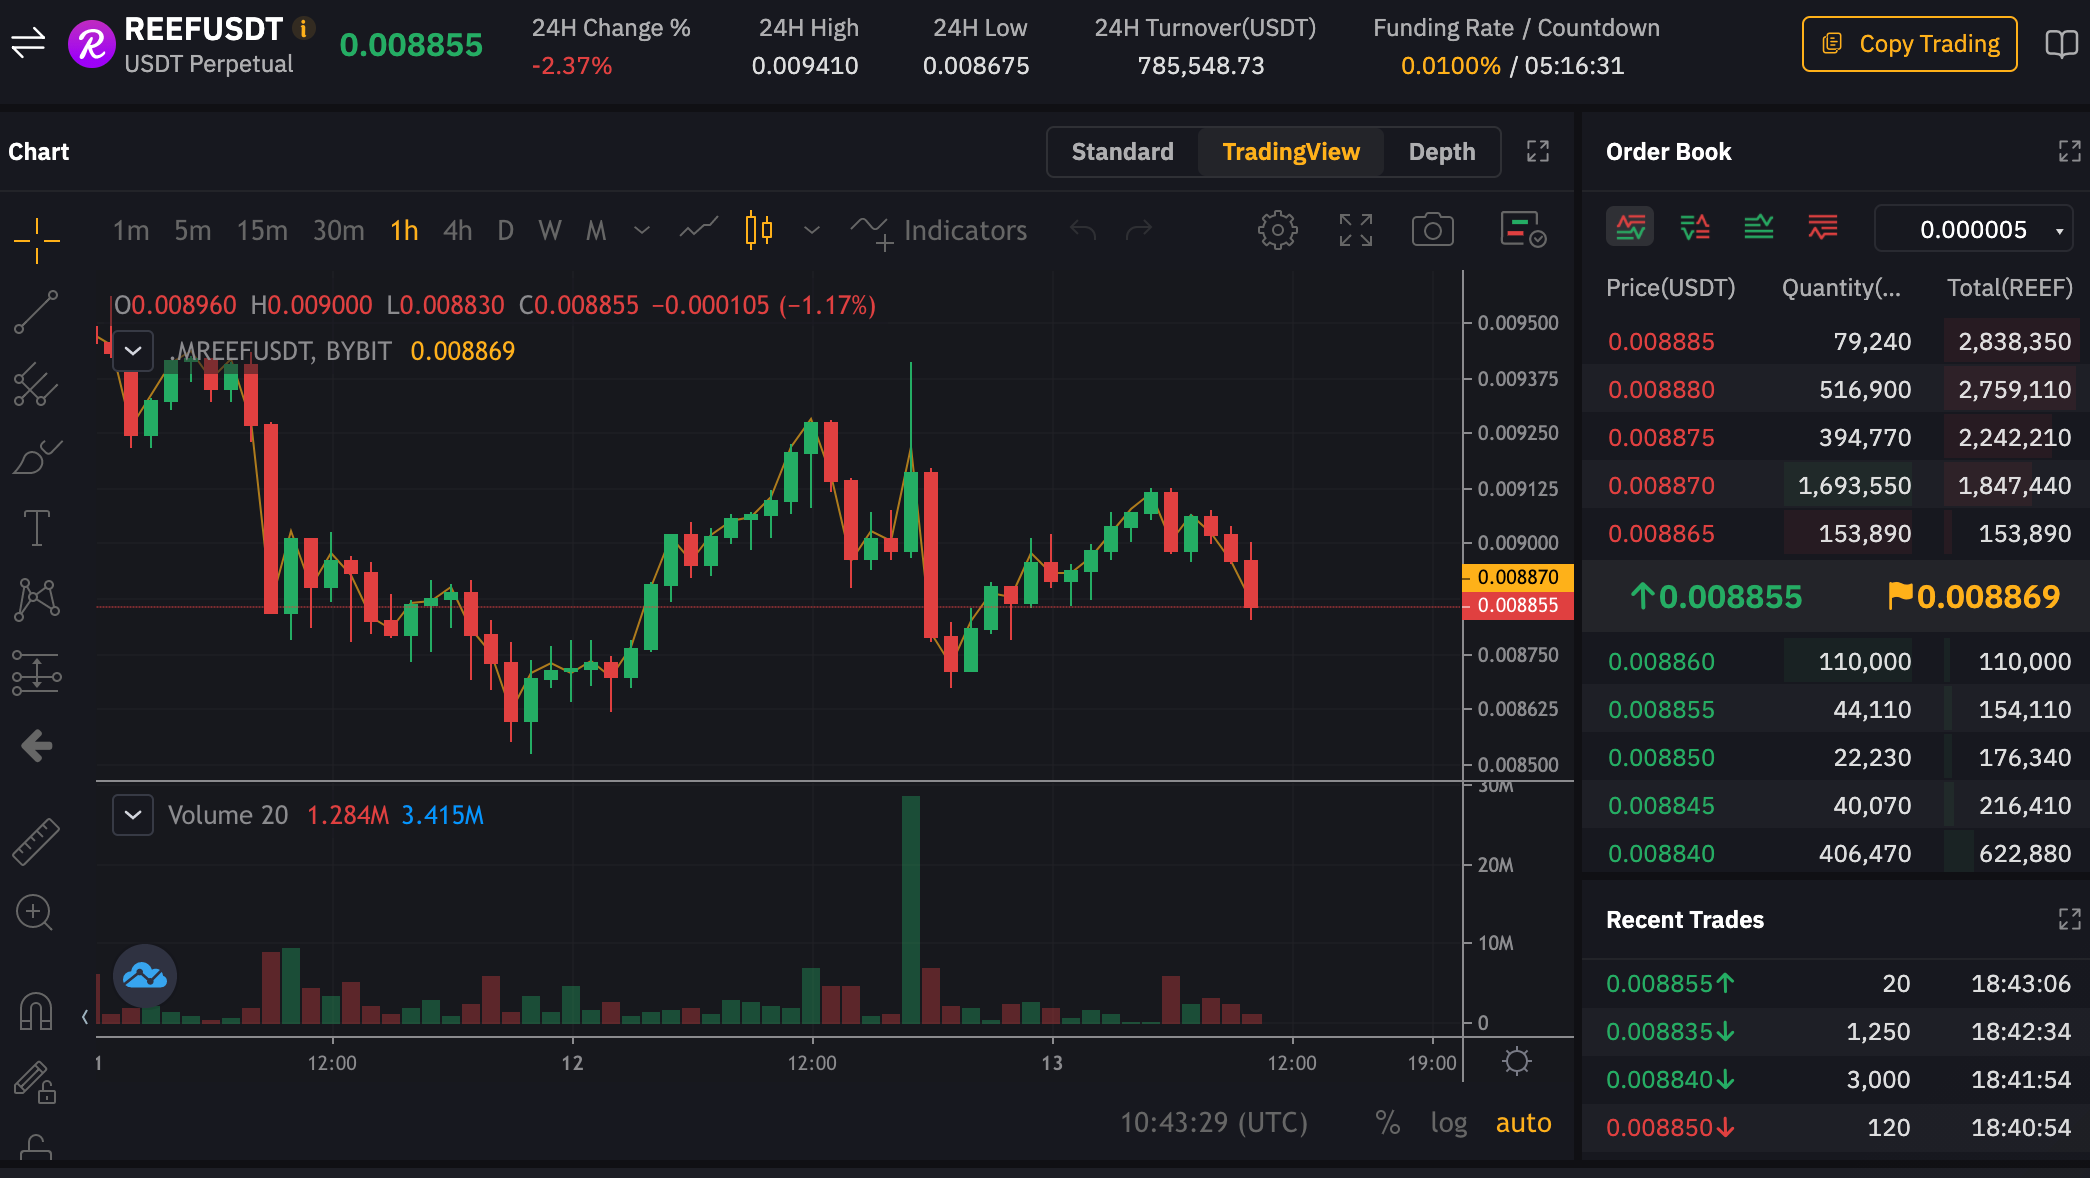Select the crosshair cursor tool
This screenshot has width=2090, height=1178.
click(x=37, y=240)
